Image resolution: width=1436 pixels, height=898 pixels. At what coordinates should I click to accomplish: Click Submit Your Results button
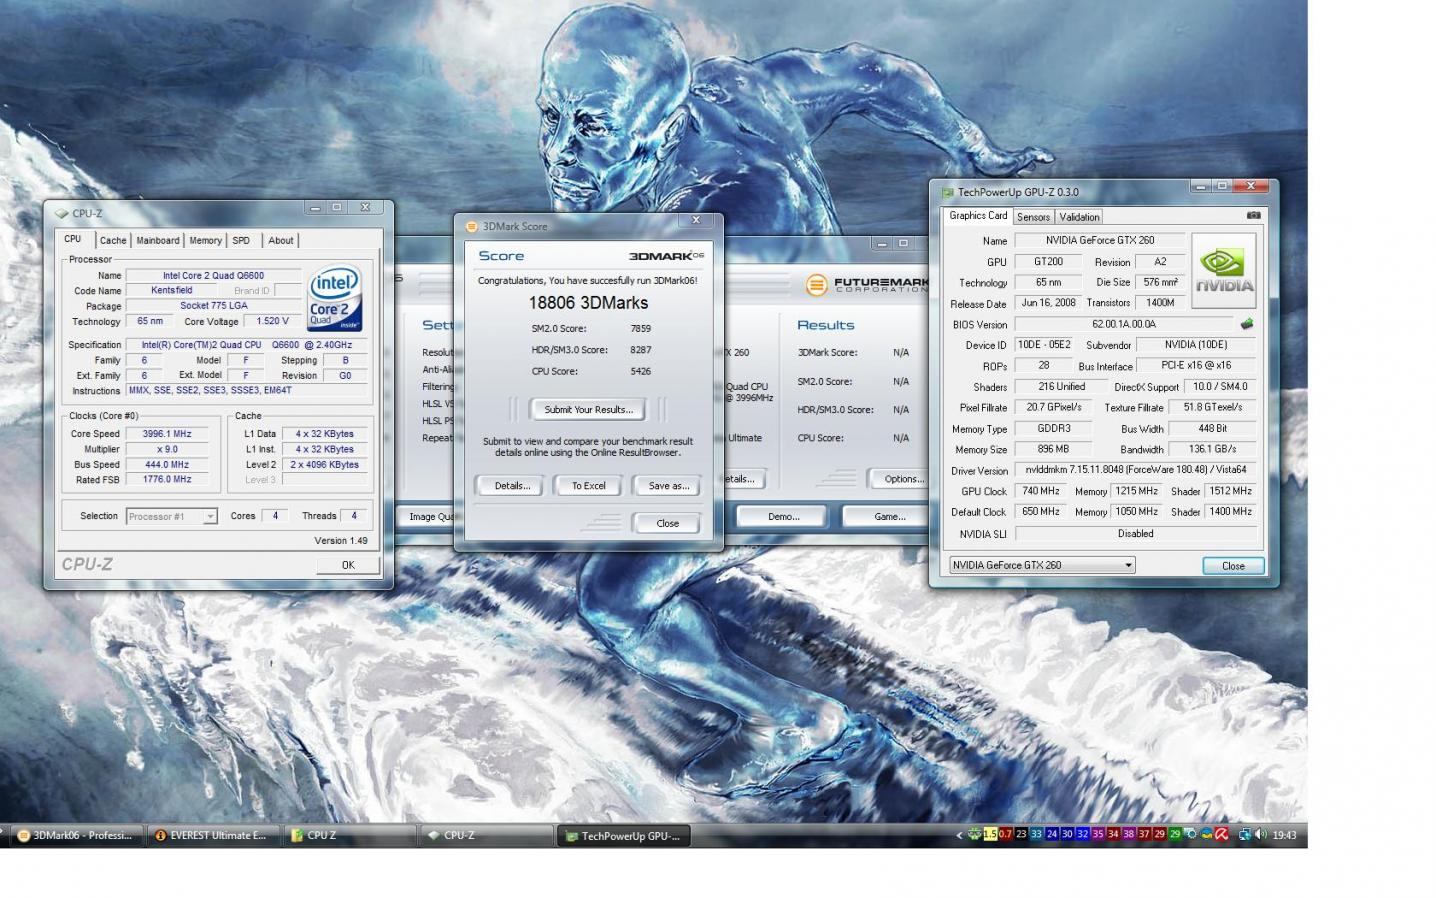coord(588,409)
